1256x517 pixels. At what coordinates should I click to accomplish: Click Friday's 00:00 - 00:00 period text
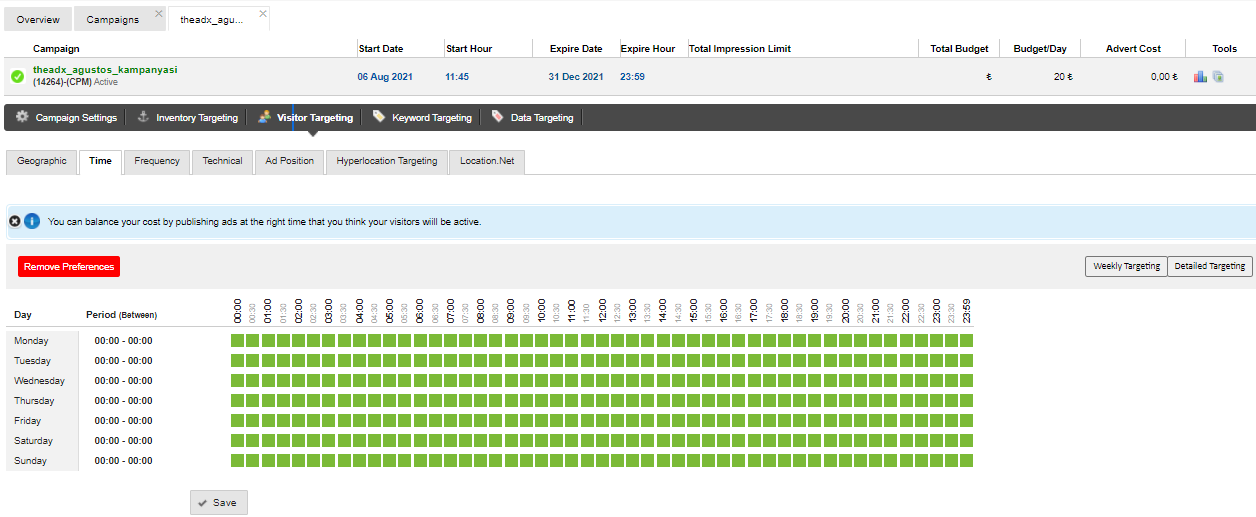click(124, 421)
